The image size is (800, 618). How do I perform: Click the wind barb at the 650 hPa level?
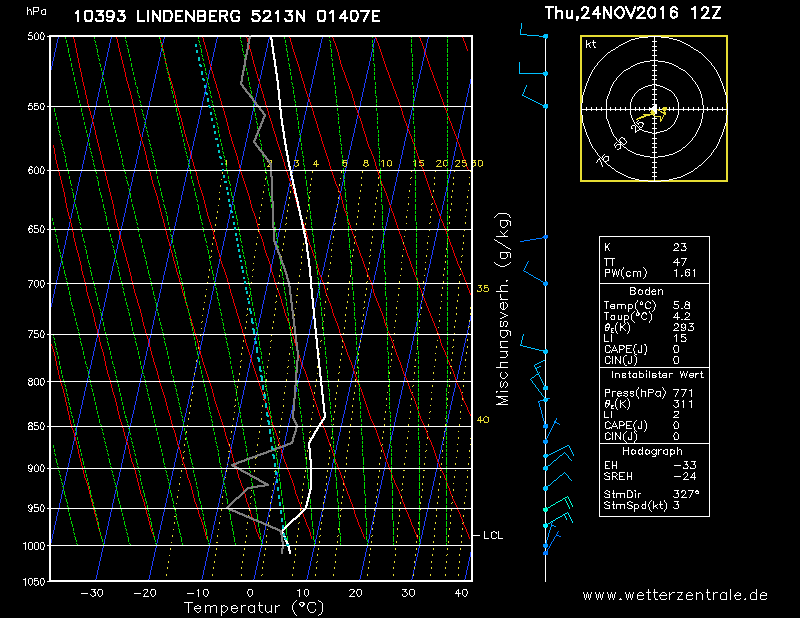[x=534, y=237]
